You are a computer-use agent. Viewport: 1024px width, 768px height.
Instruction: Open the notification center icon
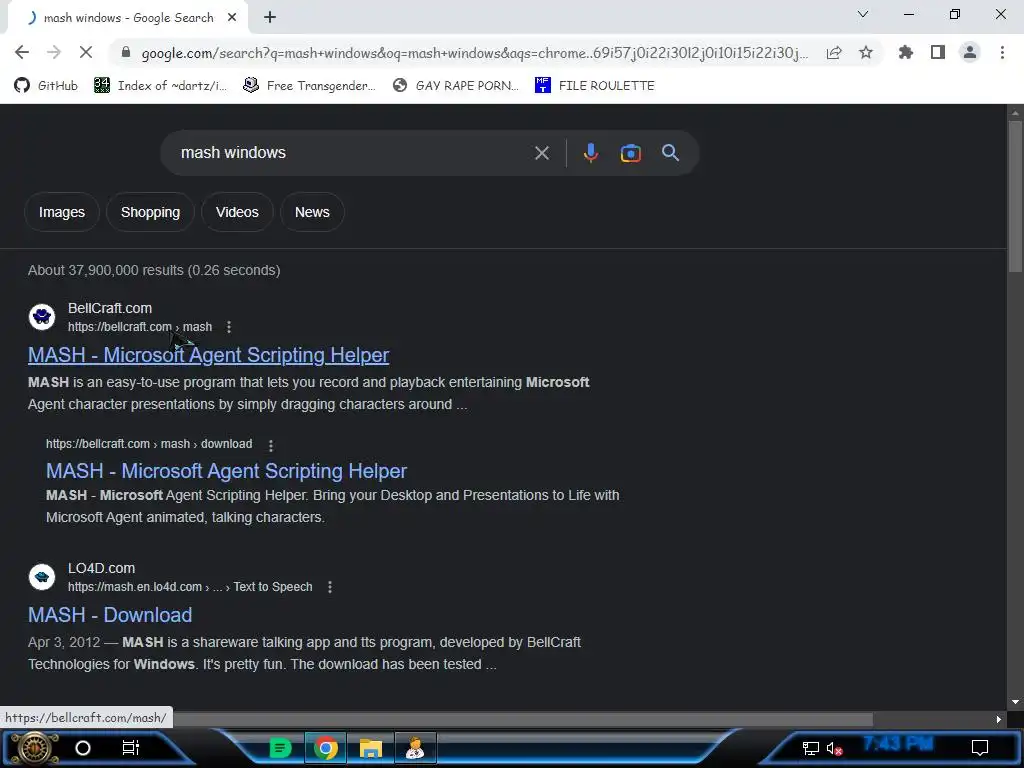(980, 748)
